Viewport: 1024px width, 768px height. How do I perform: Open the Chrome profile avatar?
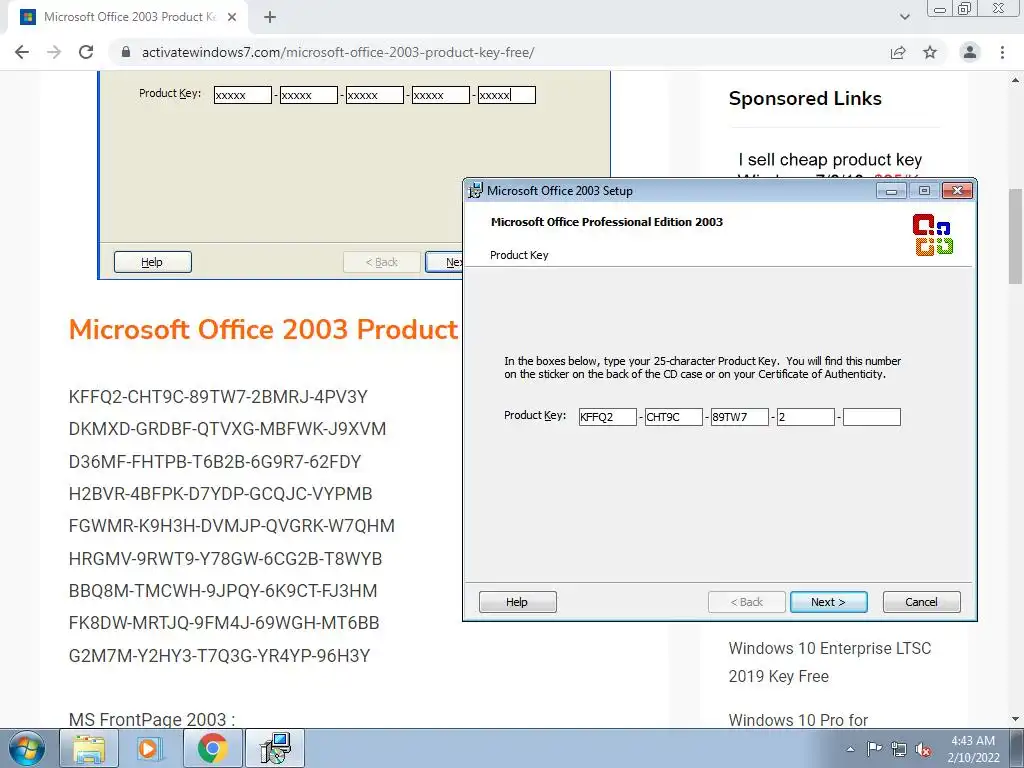click(x=970, y=52)
